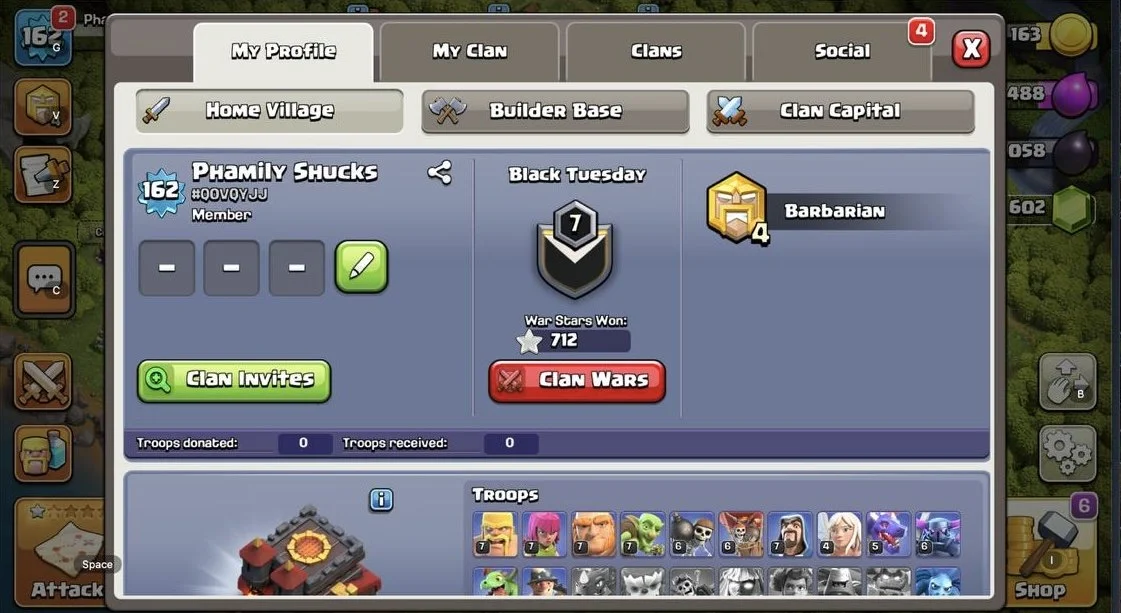Select the Builder Base view
Image resolution: width=1121 pixels, height=613 pixels.
[x=555, y=111]
